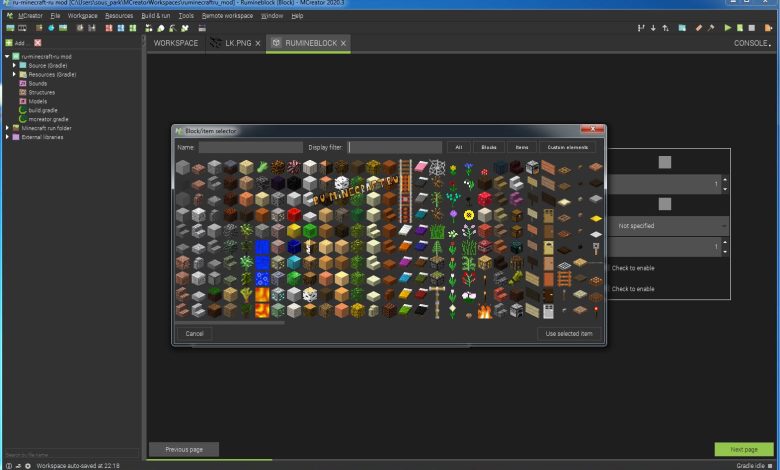This screenshot has width=780, height=470.
Task: Click the red delete X icon beside Add
Action: pyautogui.click(x=38, y=43)
